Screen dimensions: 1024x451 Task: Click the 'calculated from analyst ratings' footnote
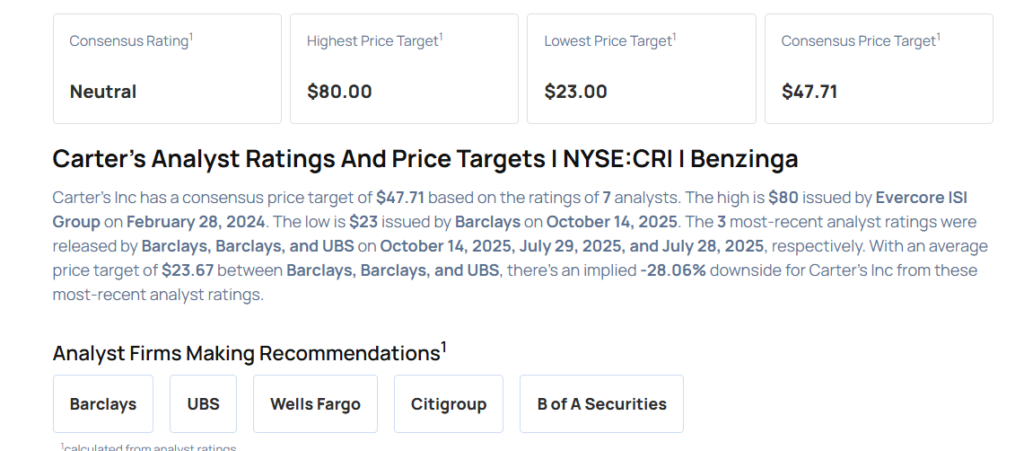pos(149,448)
